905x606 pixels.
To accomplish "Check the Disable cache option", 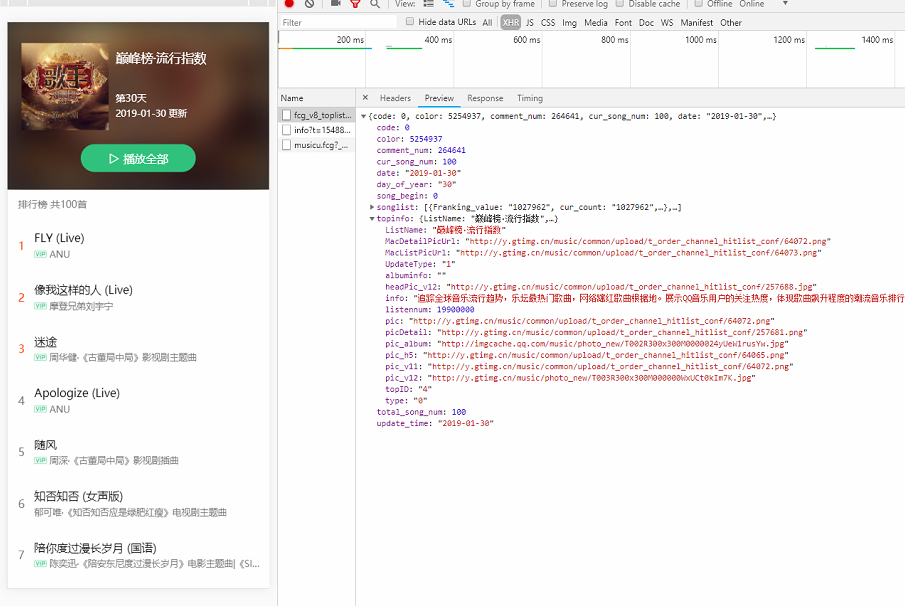I will [620, 3].
